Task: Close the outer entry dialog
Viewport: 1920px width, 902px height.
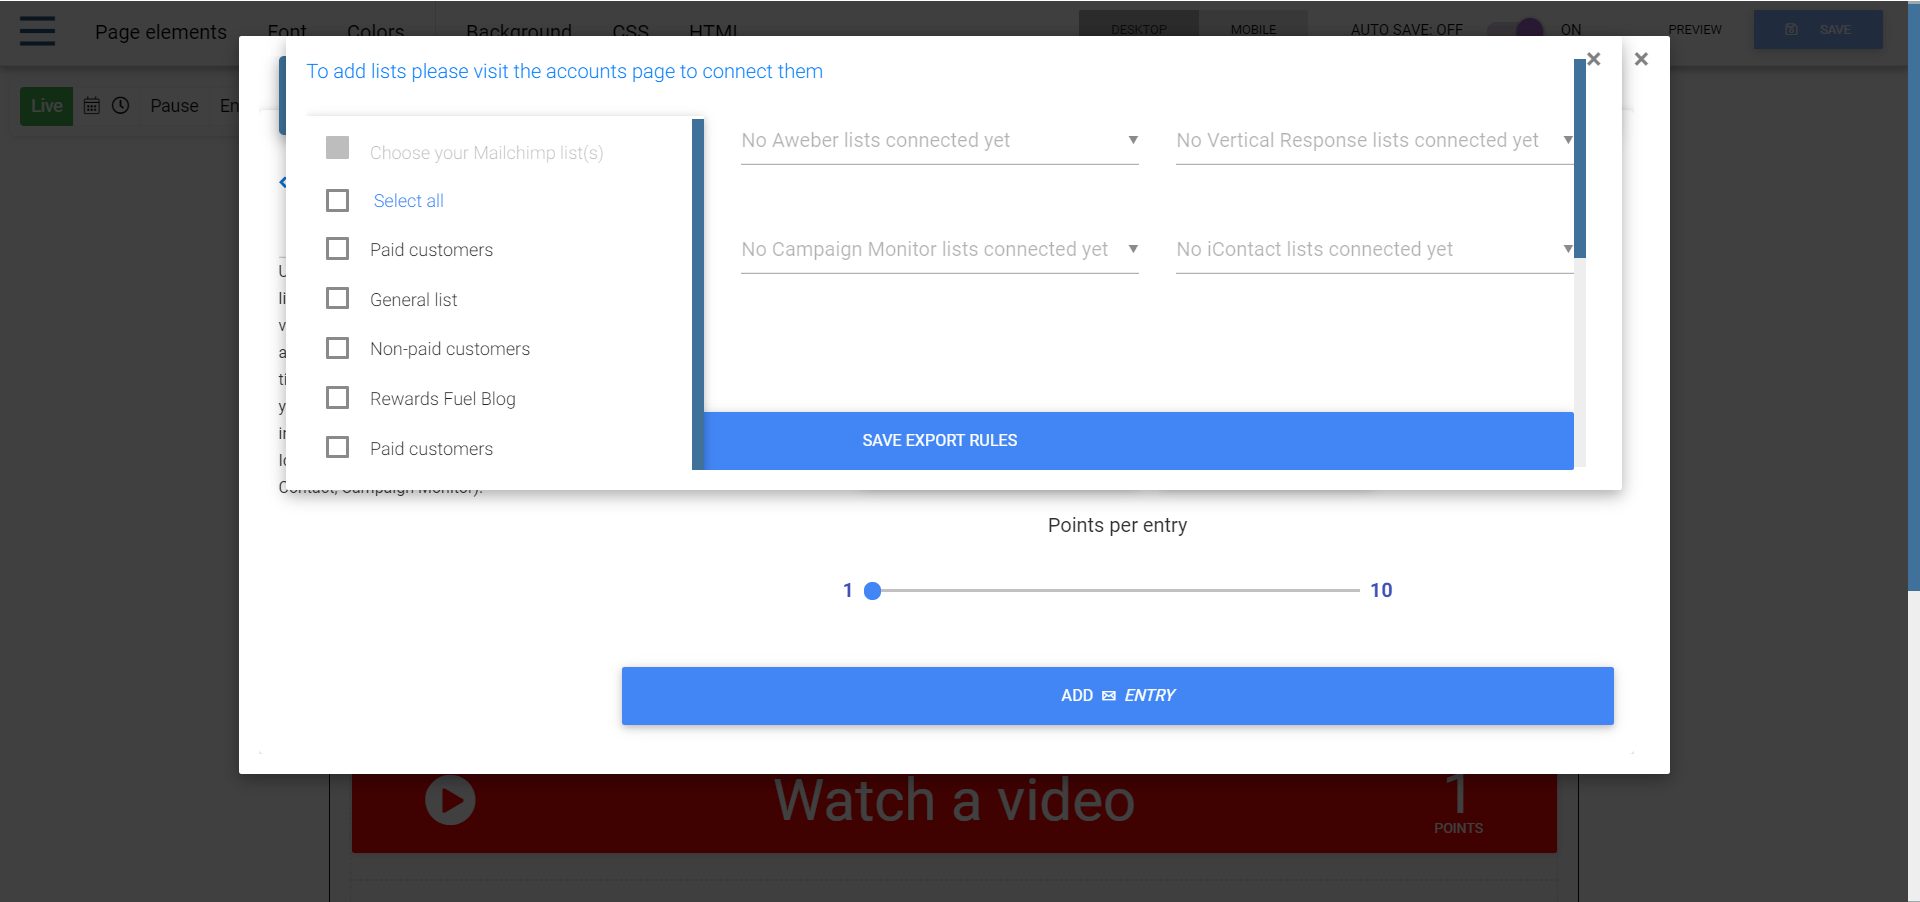Action: pyautogui.click(x=1641, y=59)
